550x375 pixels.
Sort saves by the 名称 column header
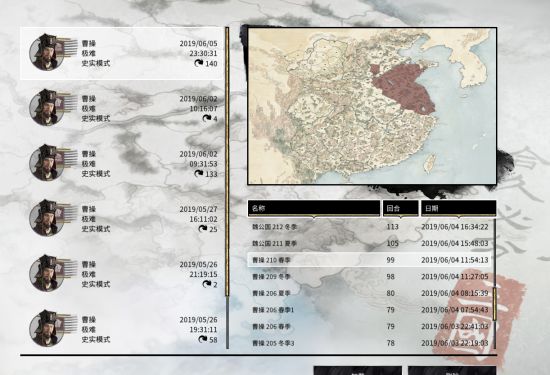[314, 208]
